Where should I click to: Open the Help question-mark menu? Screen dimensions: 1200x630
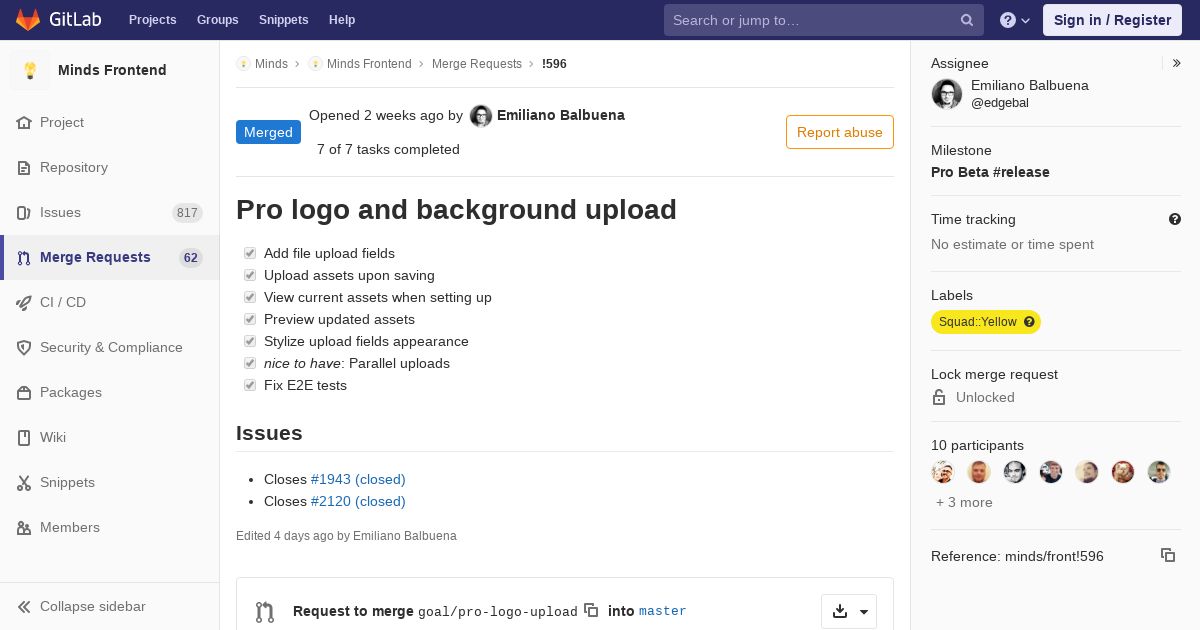(1015, 20)
